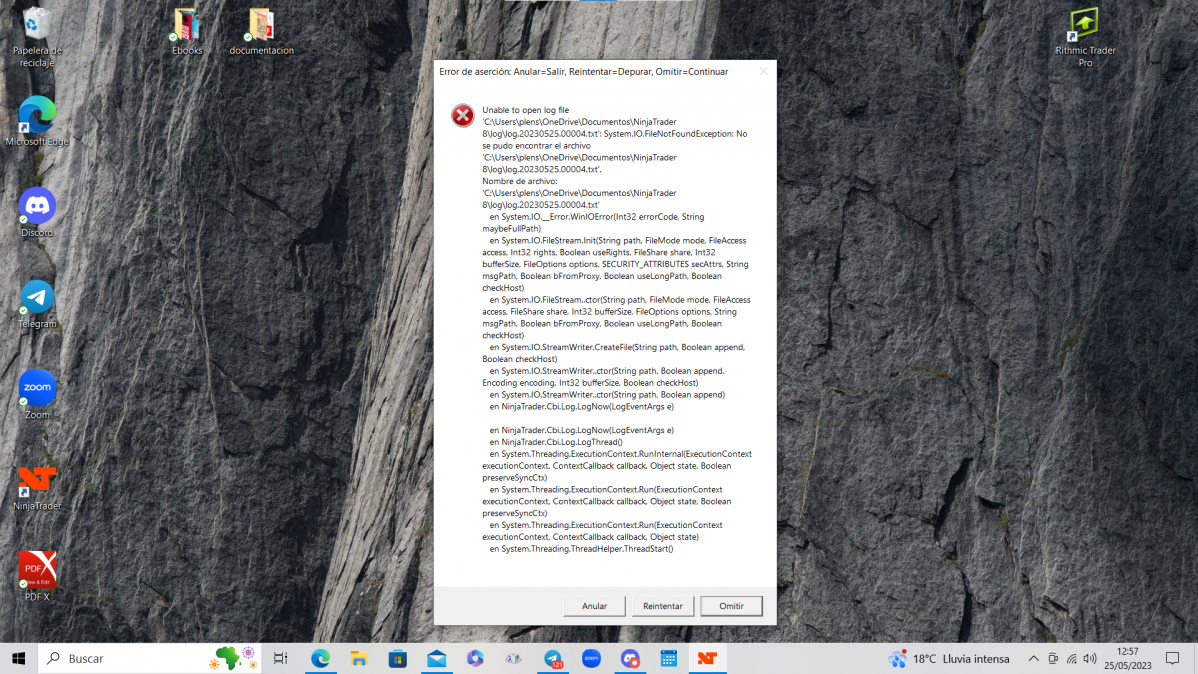Open Task View from the taskbar
Image resolution: width=1198 pixels, height=674 pixels.
280,659
